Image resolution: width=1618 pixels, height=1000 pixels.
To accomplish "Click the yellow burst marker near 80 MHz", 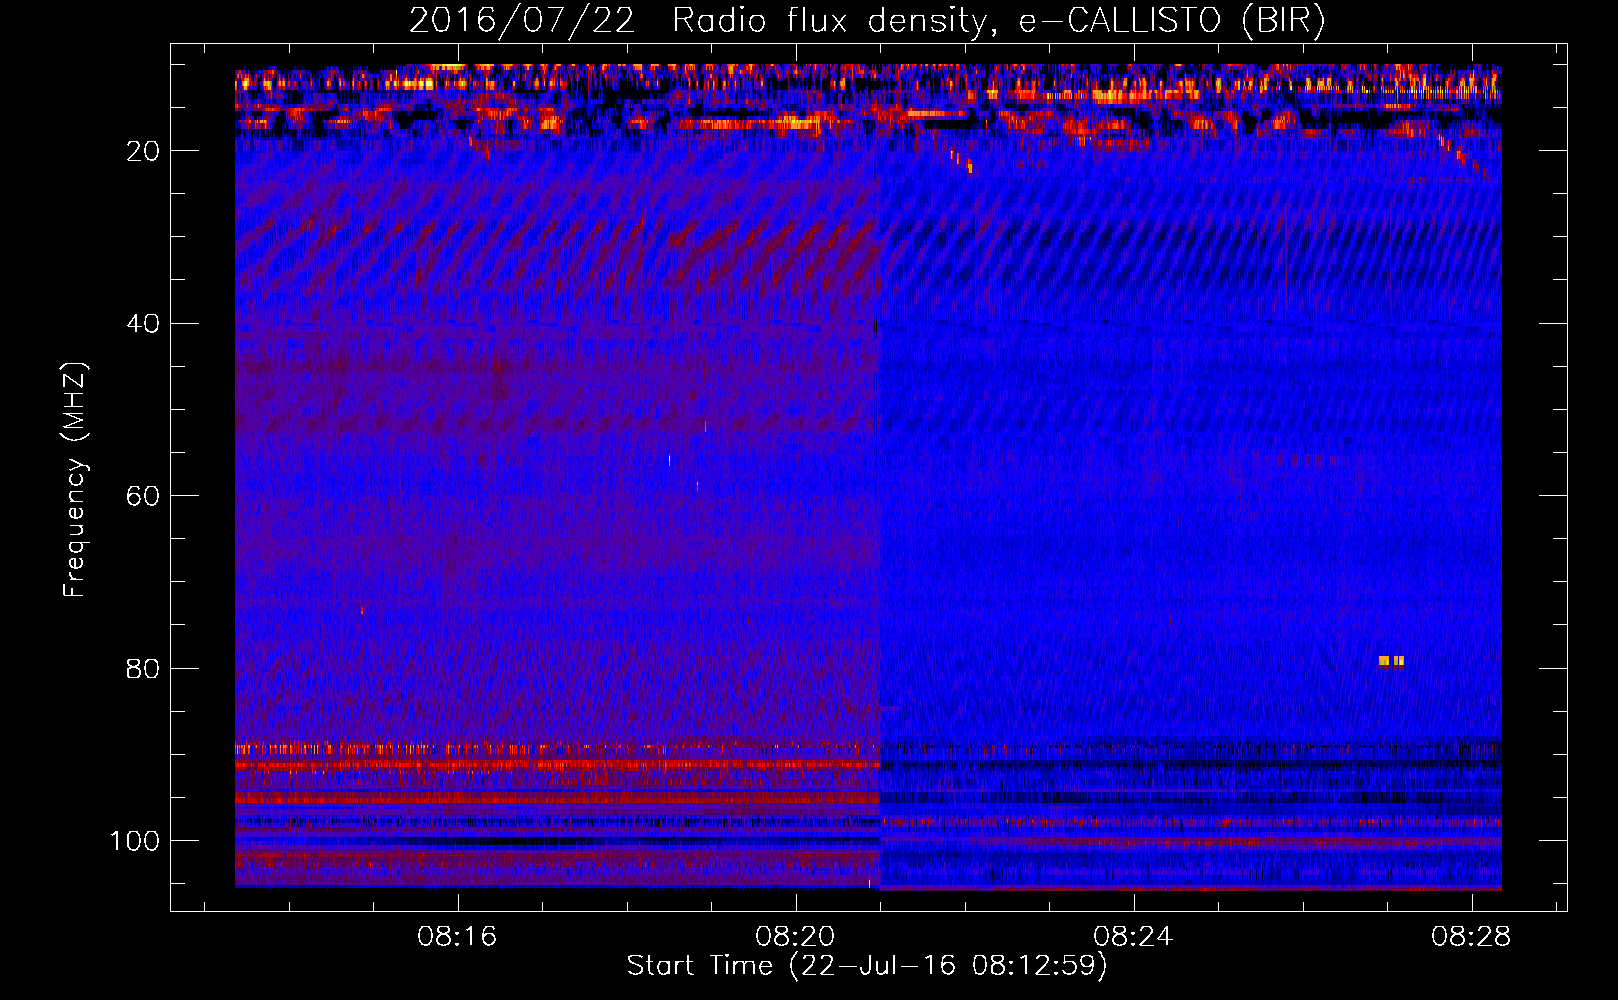I will (1391, 661).
